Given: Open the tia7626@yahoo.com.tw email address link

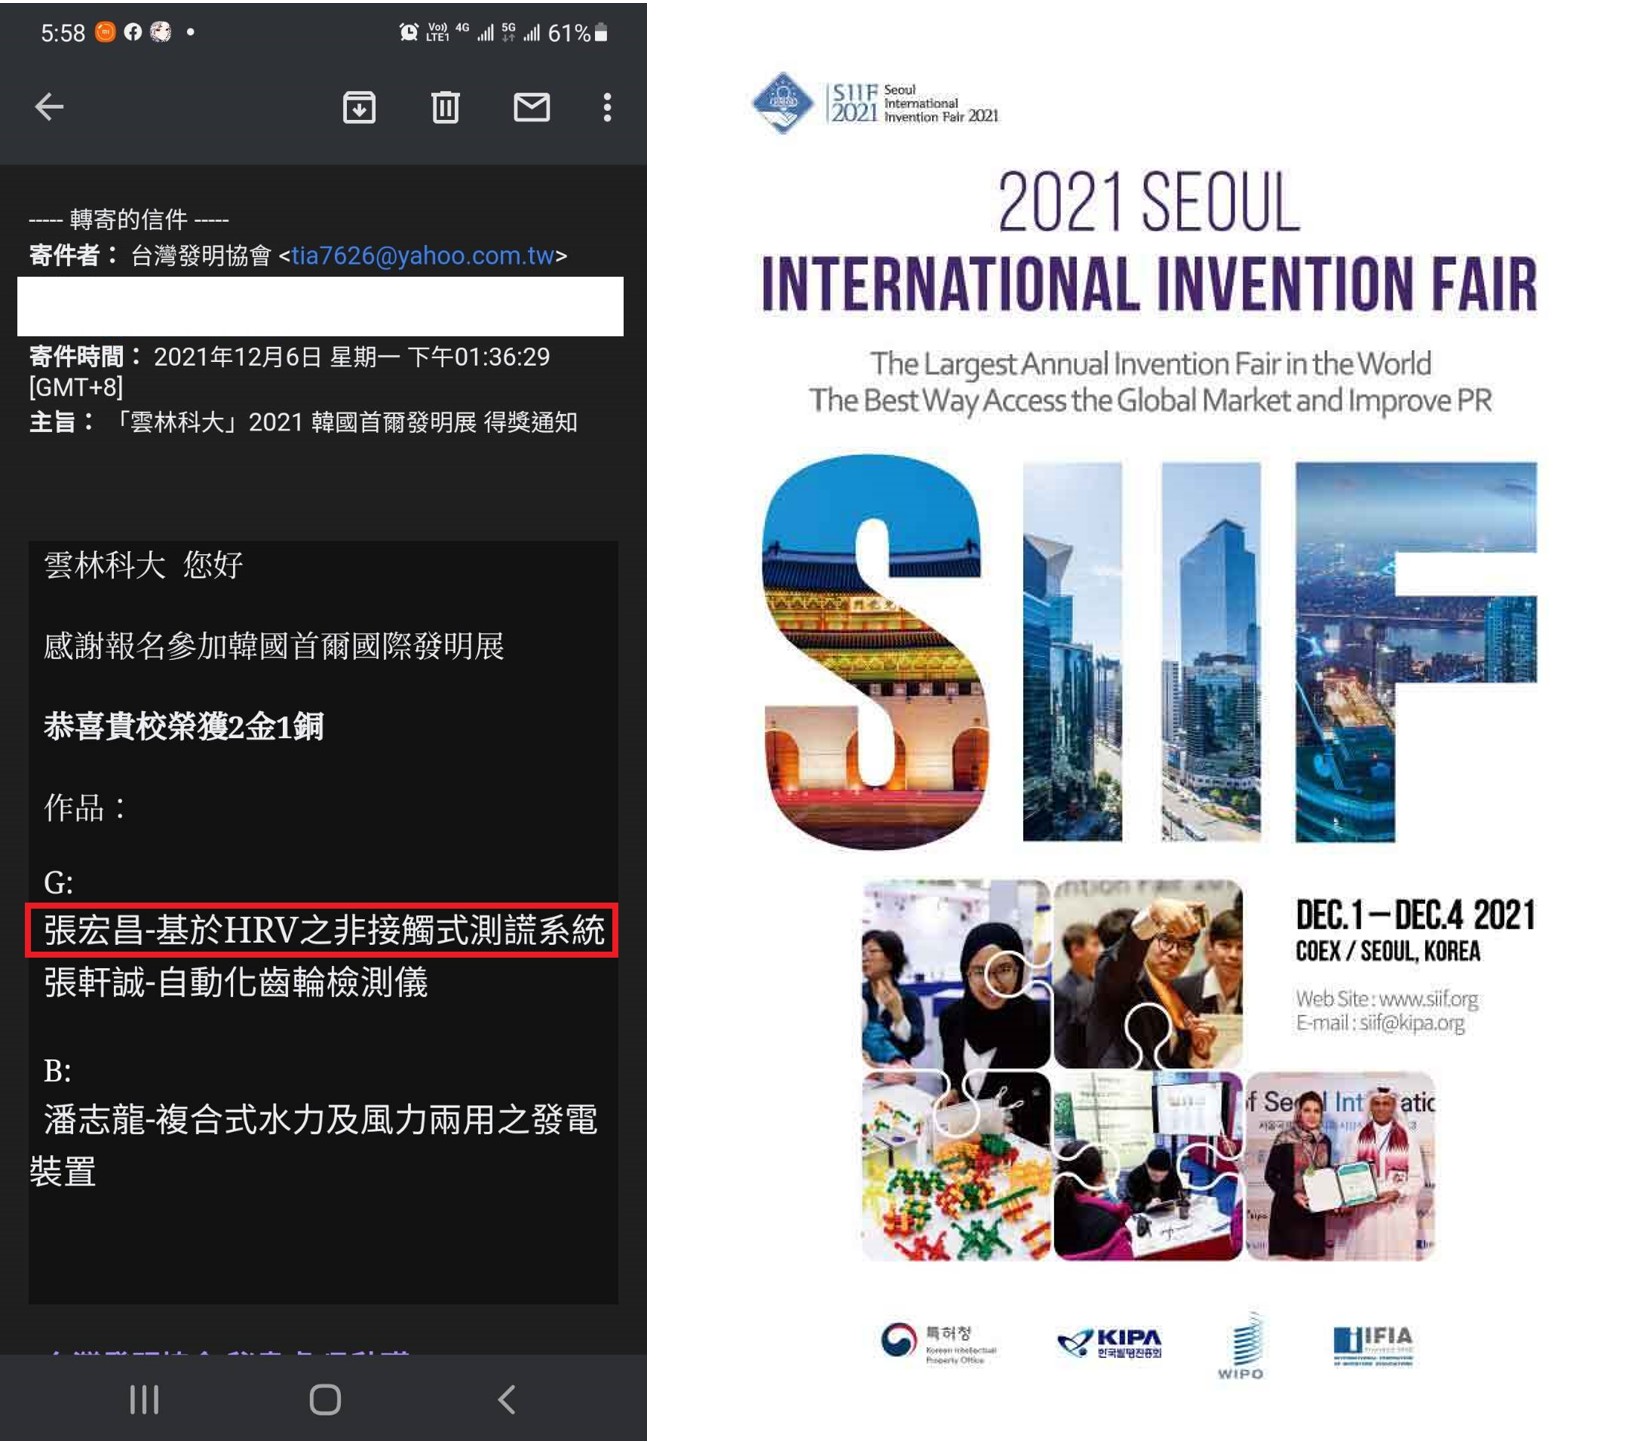Looking at the screenshot, I should click(x=423, y=256).
